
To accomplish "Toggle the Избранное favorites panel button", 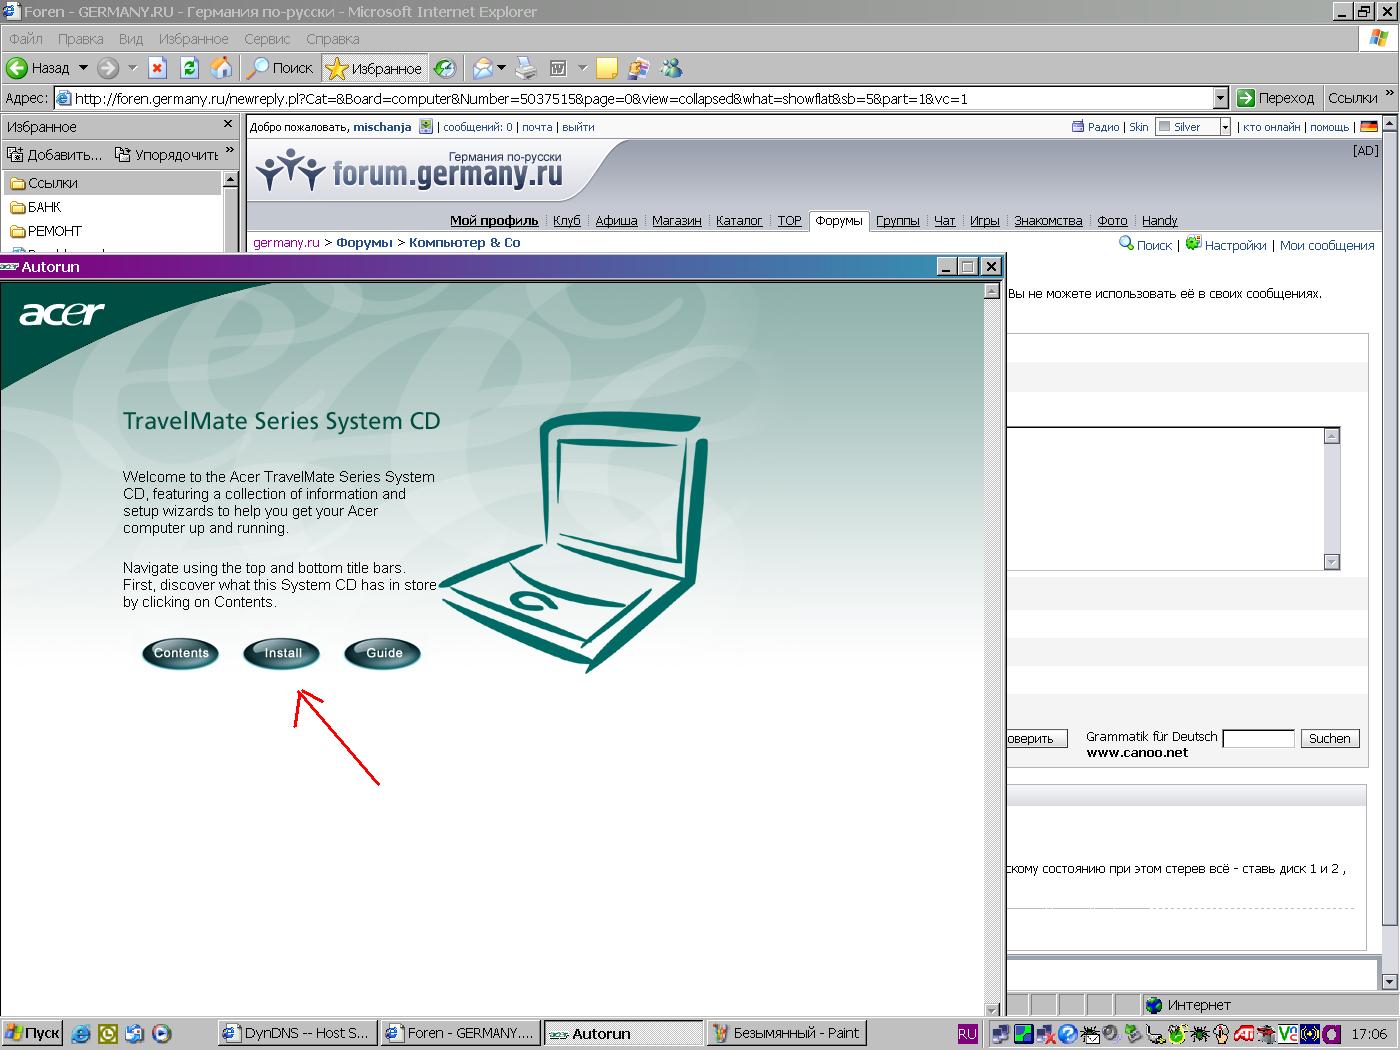I will [375, 68].
